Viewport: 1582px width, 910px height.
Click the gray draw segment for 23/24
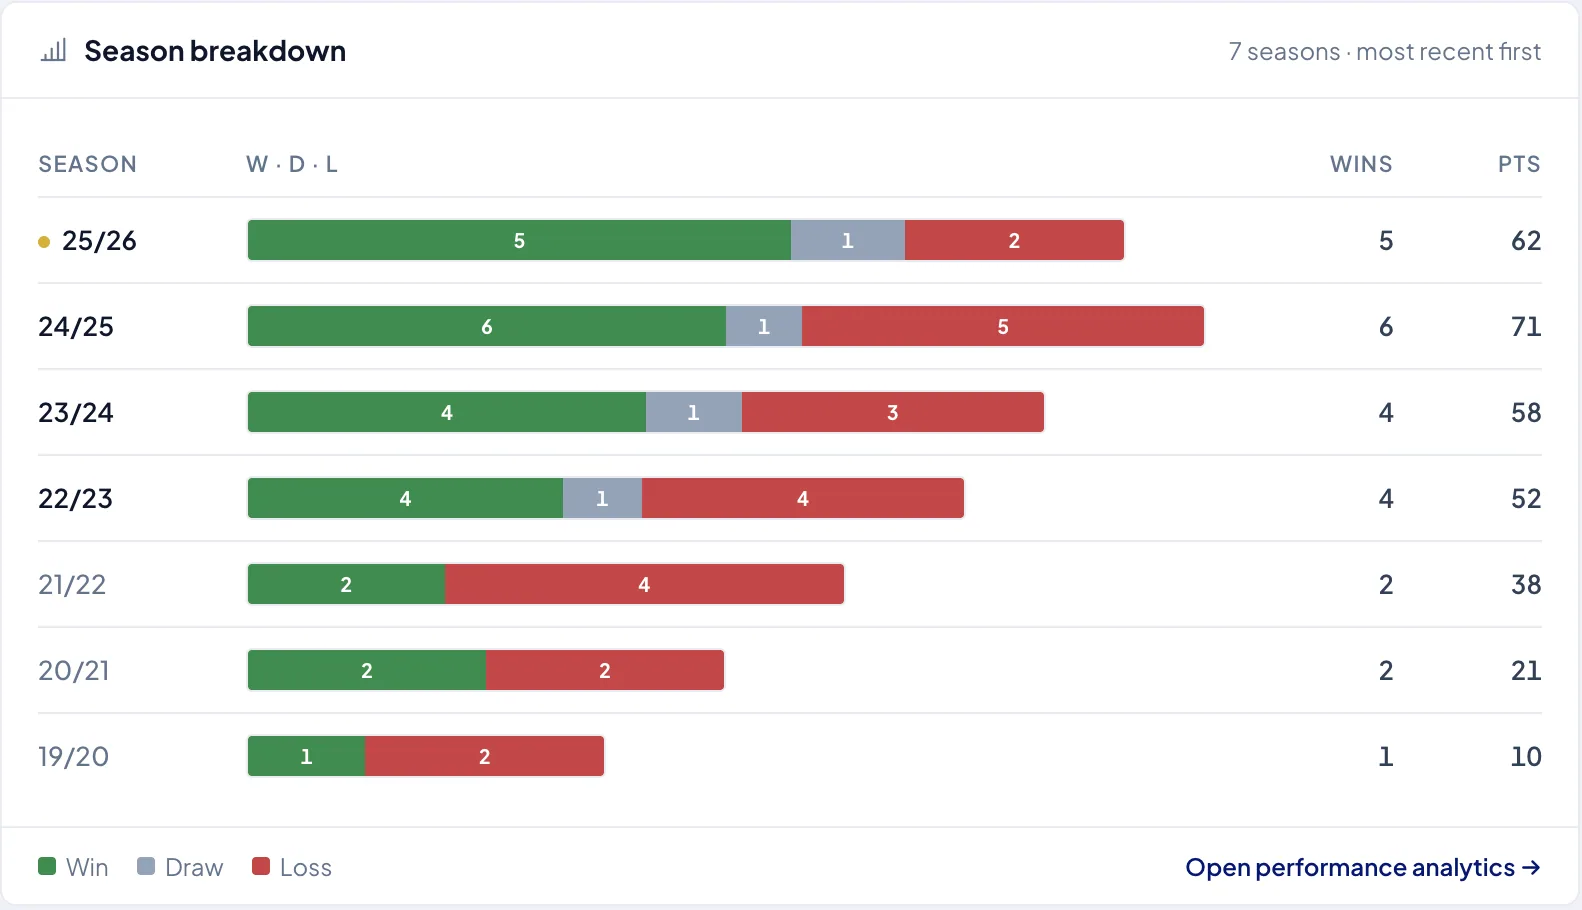pos(694,412)
